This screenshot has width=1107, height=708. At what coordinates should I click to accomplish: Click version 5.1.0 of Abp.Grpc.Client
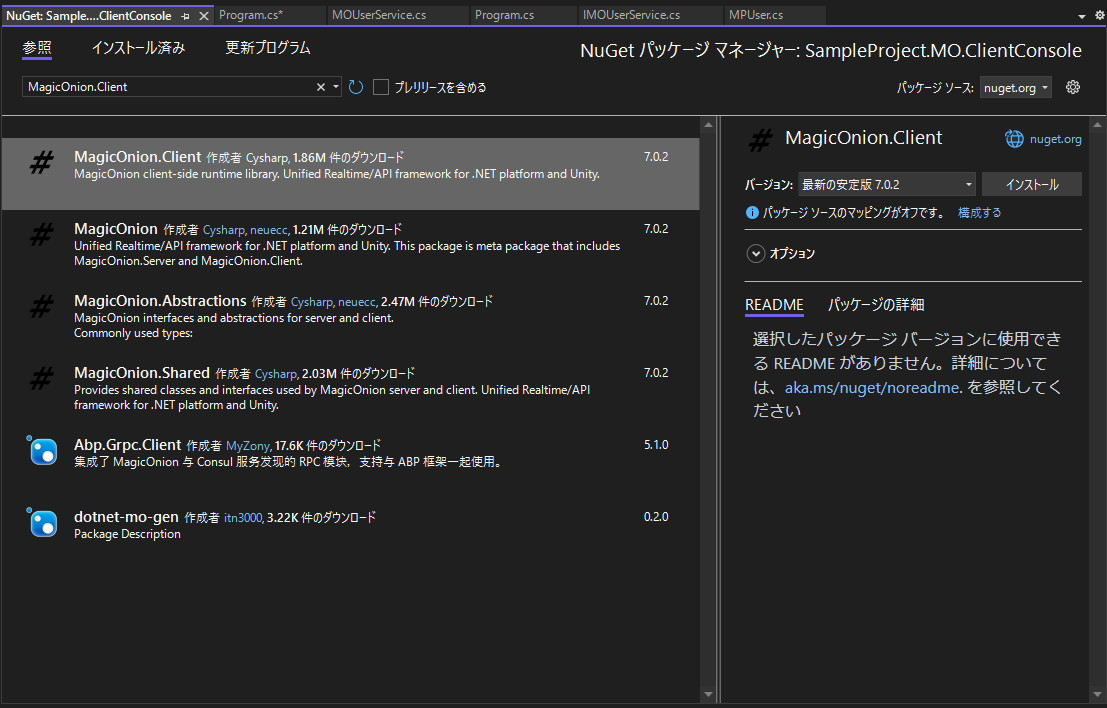pos(656,445)
